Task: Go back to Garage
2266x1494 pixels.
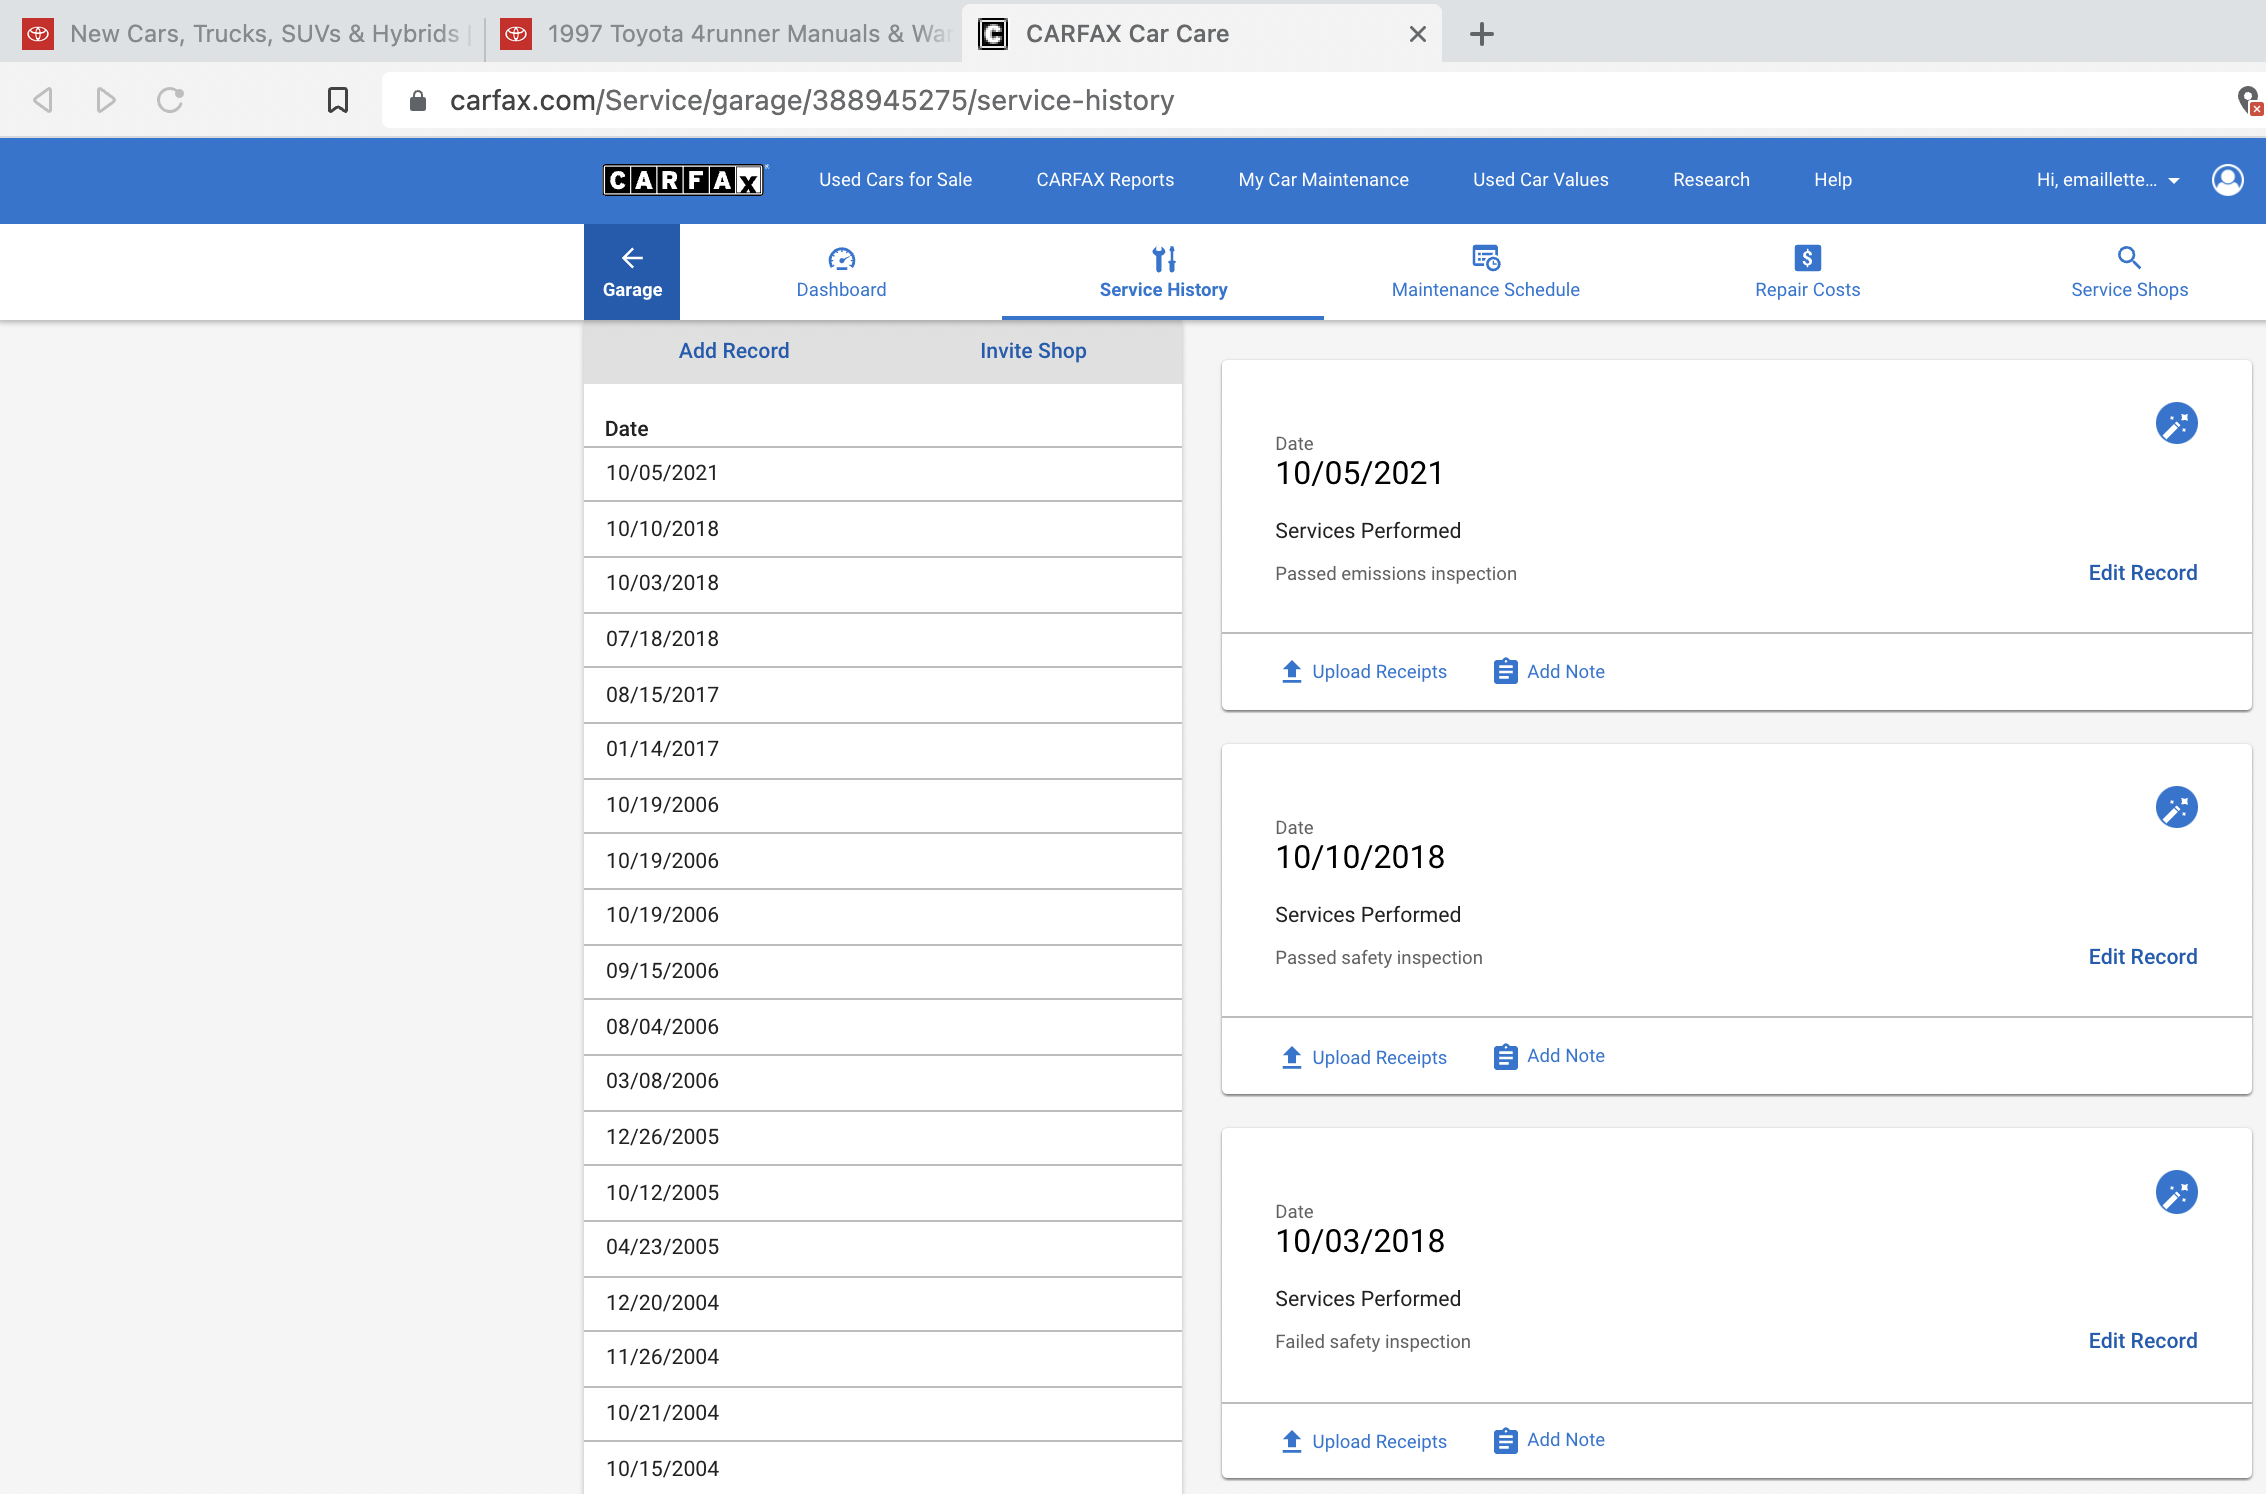Action: pyautogui.click(x=632, y=272)
